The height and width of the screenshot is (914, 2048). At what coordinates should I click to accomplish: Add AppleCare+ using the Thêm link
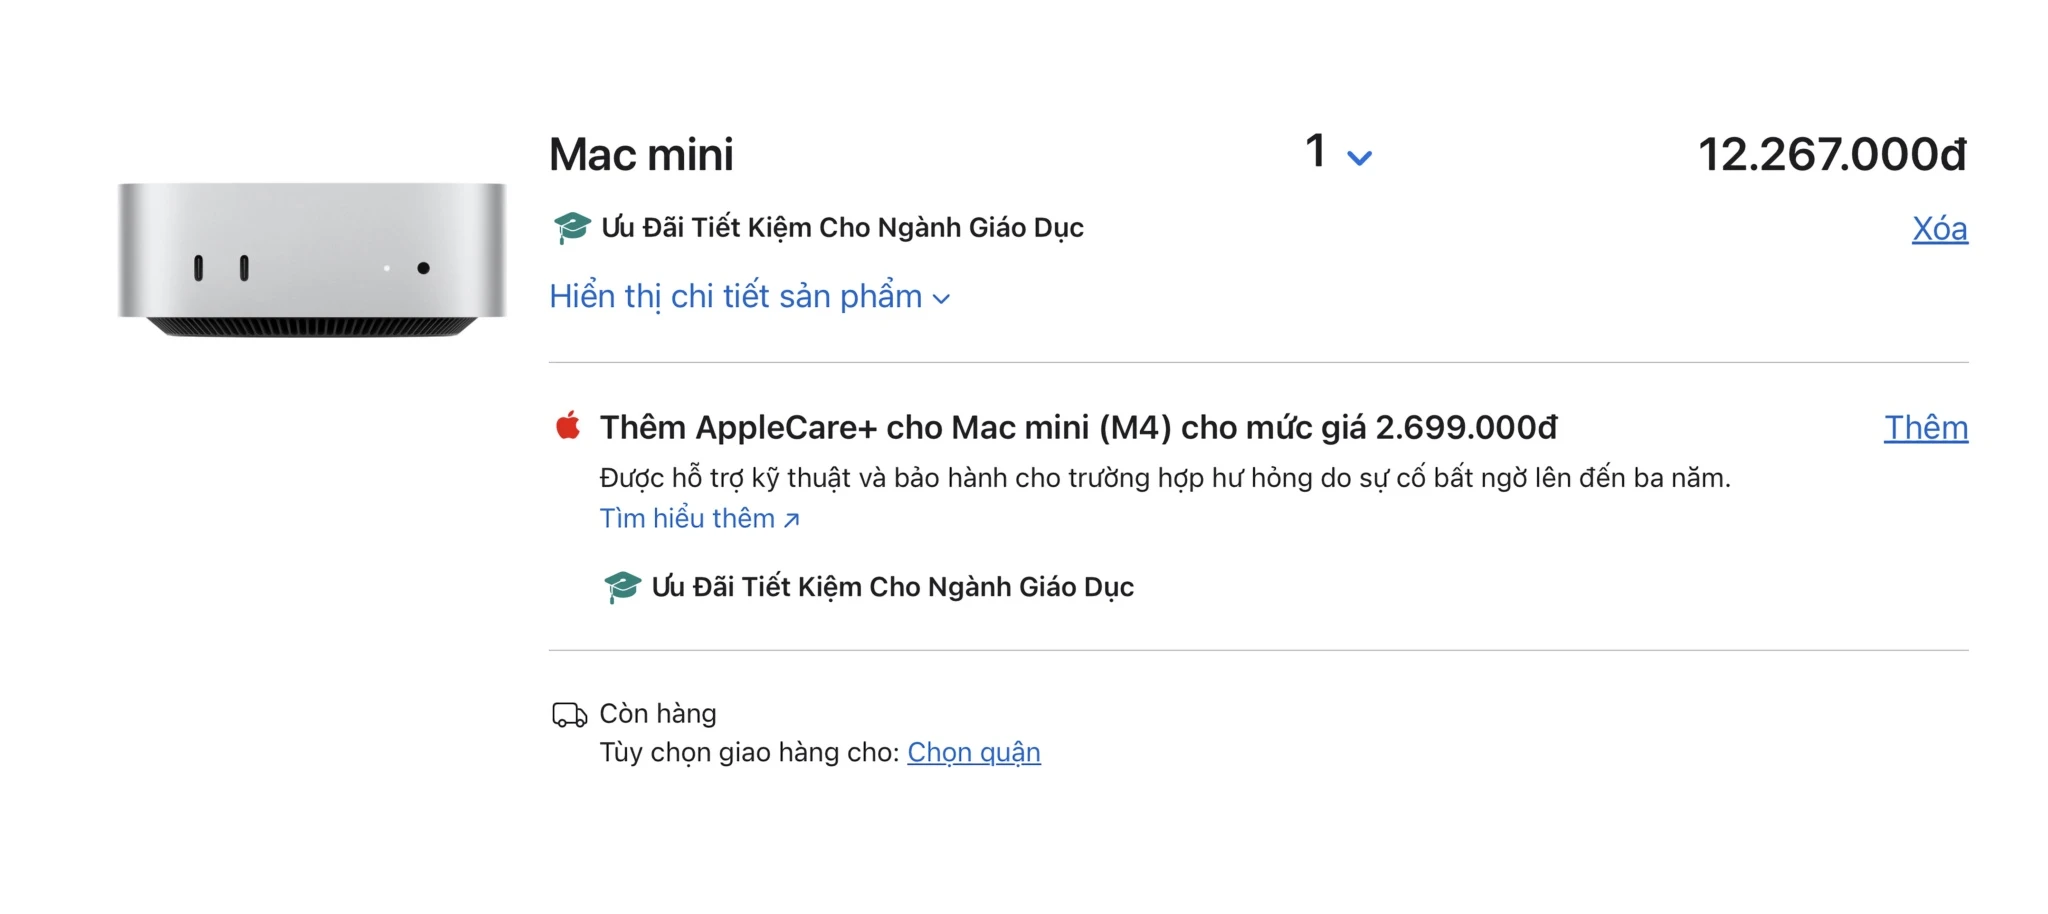pos(1926,428)
